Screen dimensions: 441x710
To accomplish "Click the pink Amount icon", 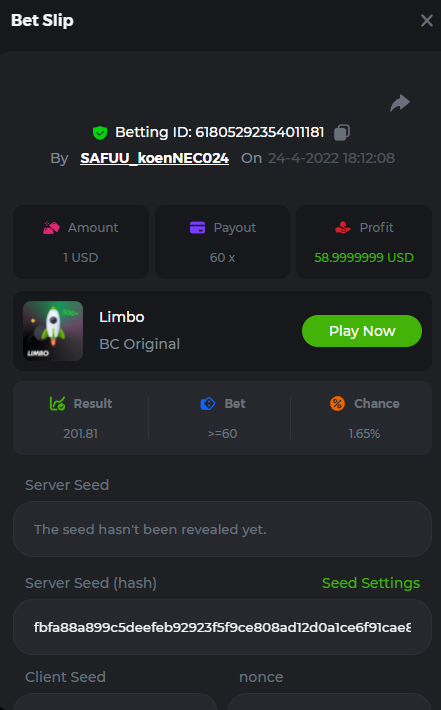I will click(52, 227).
